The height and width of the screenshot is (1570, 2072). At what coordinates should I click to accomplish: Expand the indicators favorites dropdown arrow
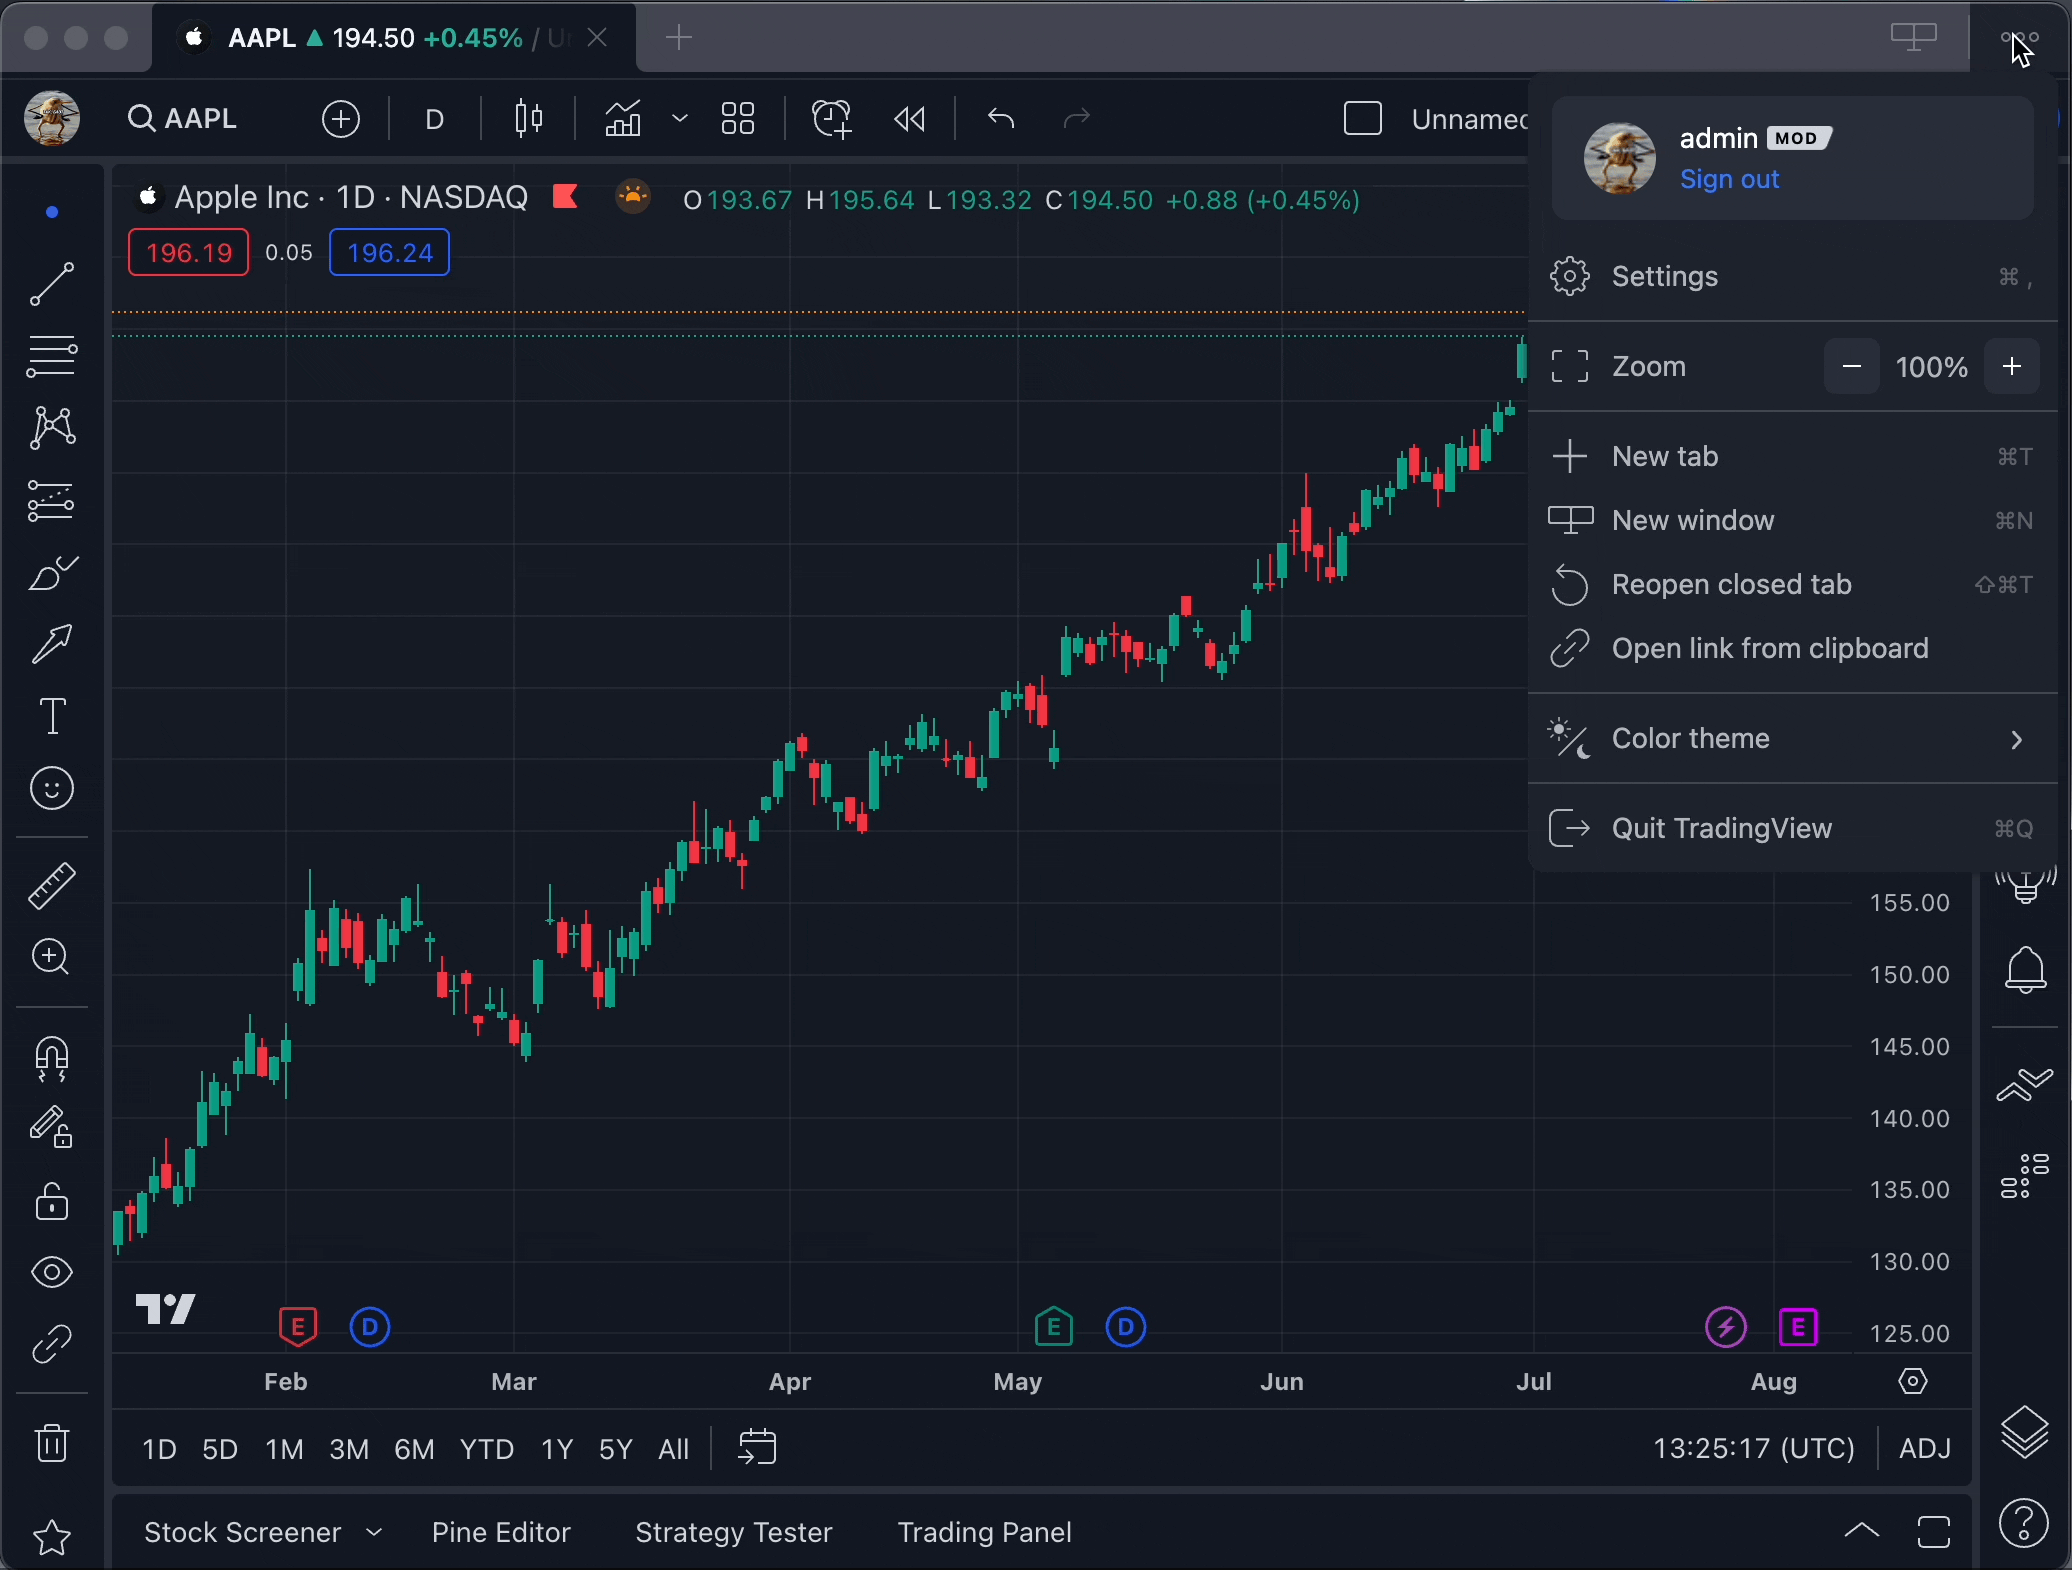coord(680,119)
